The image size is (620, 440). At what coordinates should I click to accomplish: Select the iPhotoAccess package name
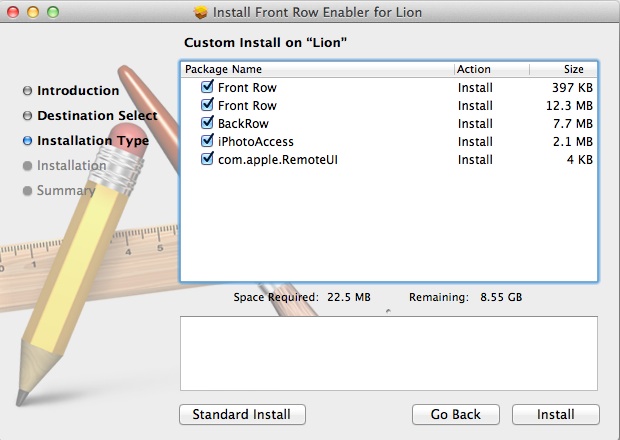pos(256,142)
